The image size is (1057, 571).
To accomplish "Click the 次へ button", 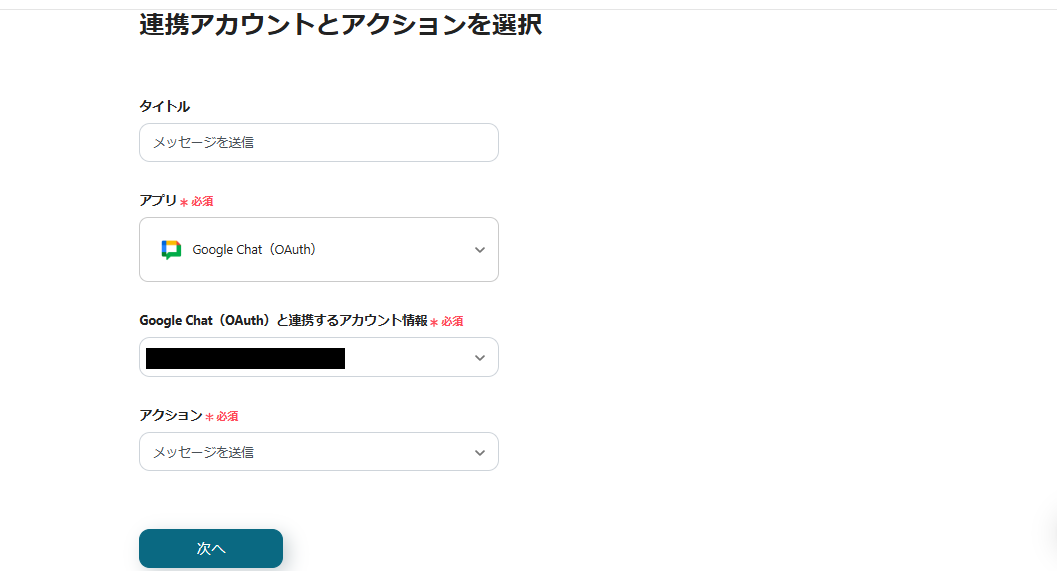I will coord(211,548).
